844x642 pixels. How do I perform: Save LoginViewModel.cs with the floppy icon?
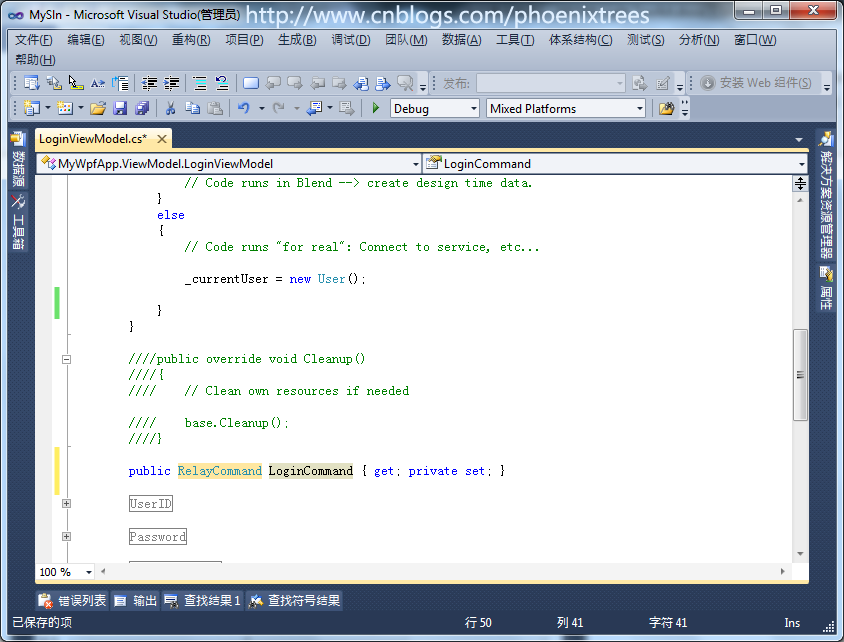(120, 109)
